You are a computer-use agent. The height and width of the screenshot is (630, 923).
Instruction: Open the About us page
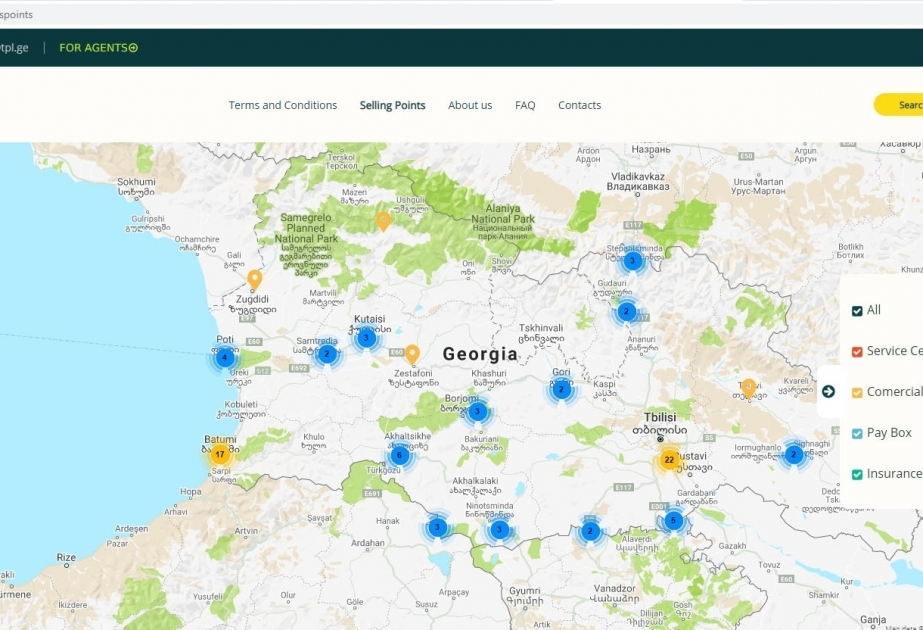click(470, 105)
